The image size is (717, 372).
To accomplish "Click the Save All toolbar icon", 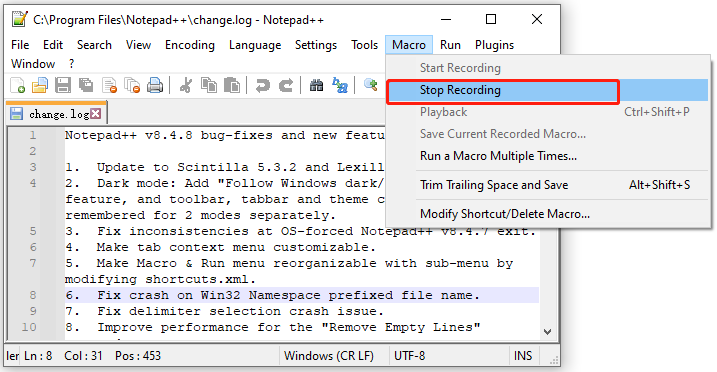I will [86, 85].
